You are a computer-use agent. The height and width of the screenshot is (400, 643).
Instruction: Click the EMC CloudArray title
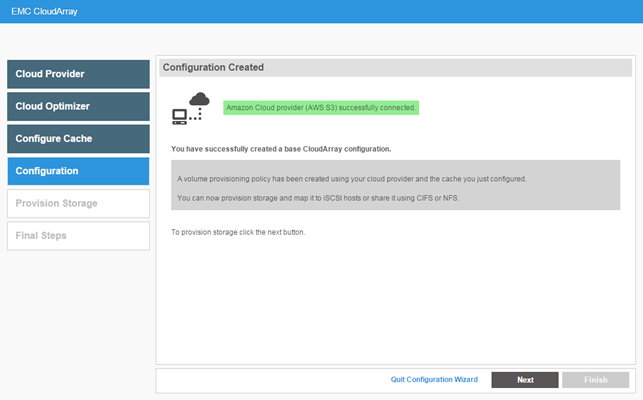(44, 11)
